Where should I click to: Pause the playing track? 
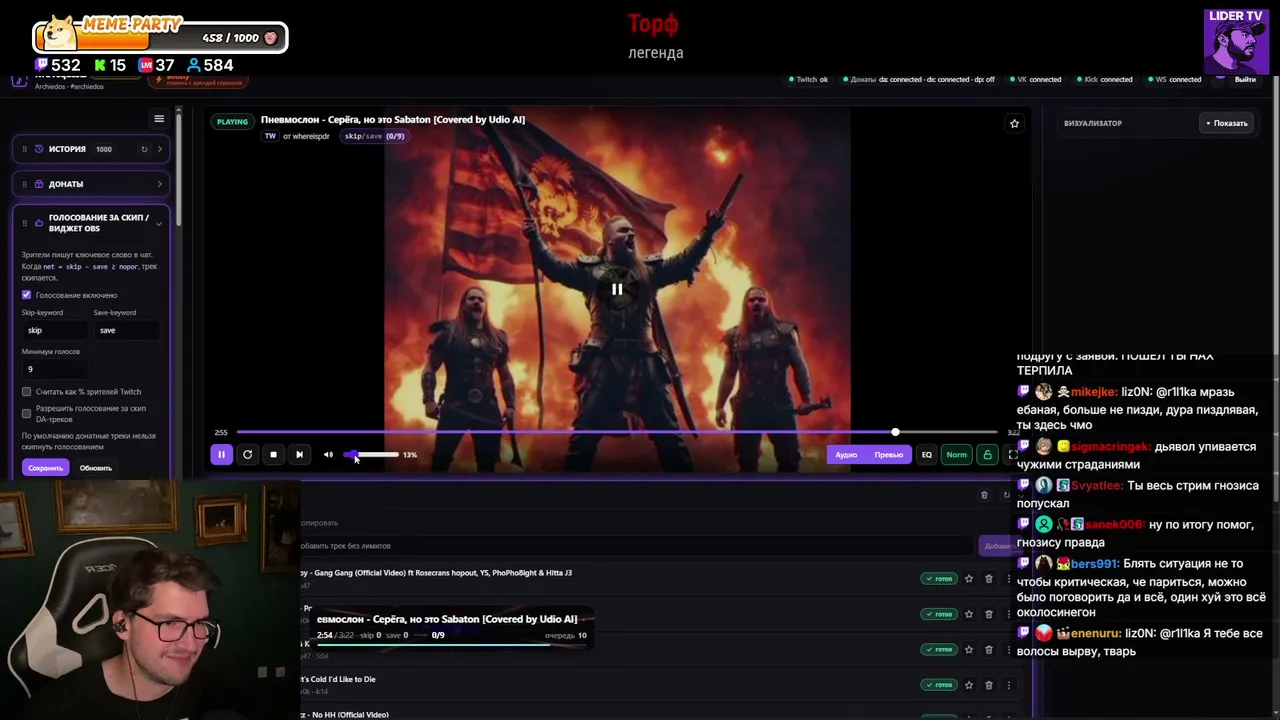click(221, 454)
